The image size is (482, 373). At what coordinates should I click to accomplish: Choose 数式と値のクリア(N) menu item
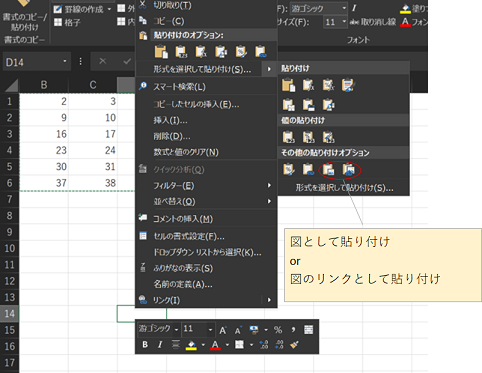(206, 152)
